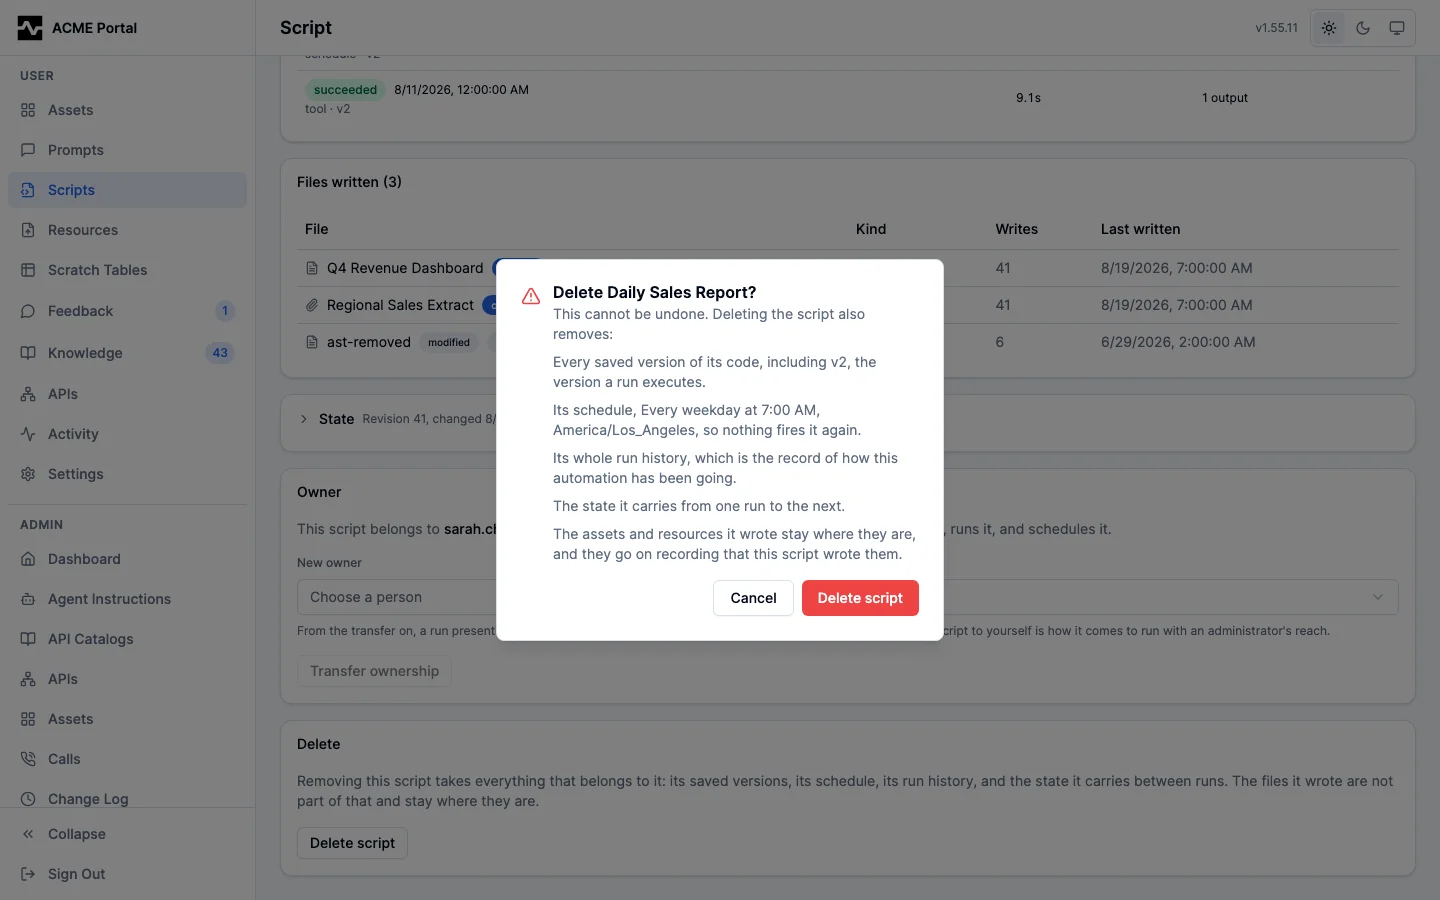Click the Kind column header

[871, 229]
